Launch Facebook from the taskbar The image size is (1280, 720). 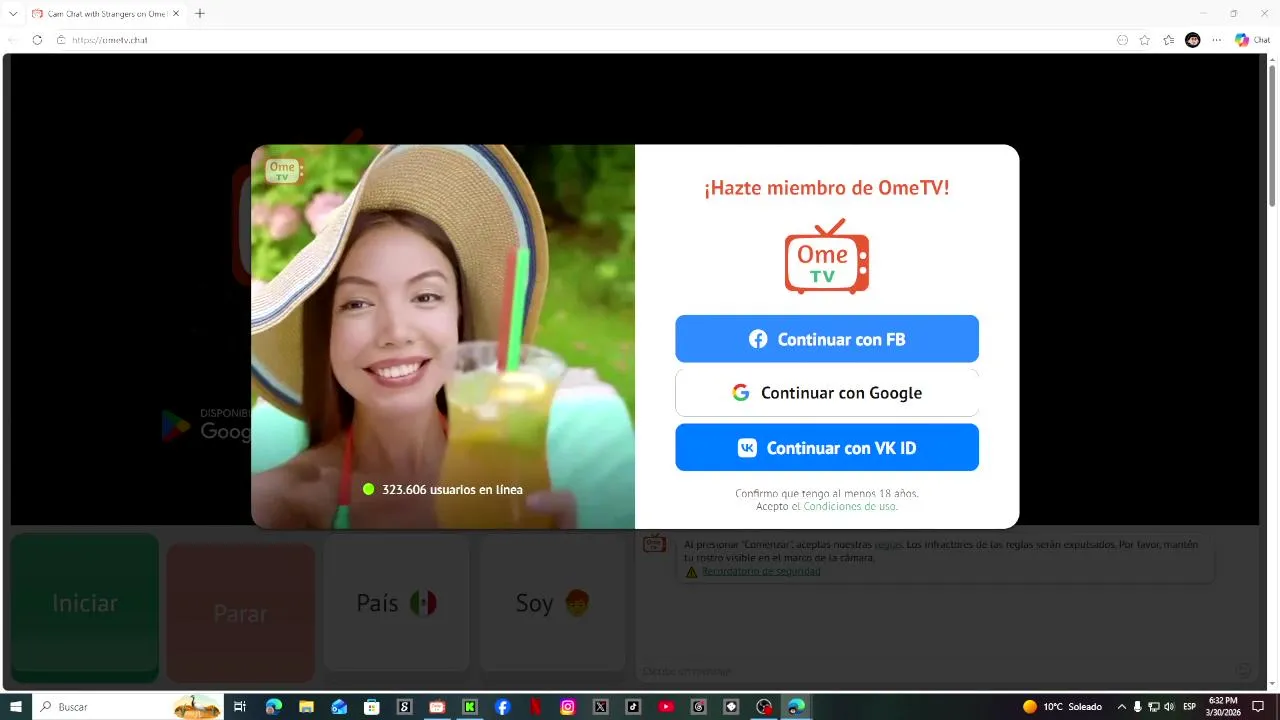(x=503, y=706)
